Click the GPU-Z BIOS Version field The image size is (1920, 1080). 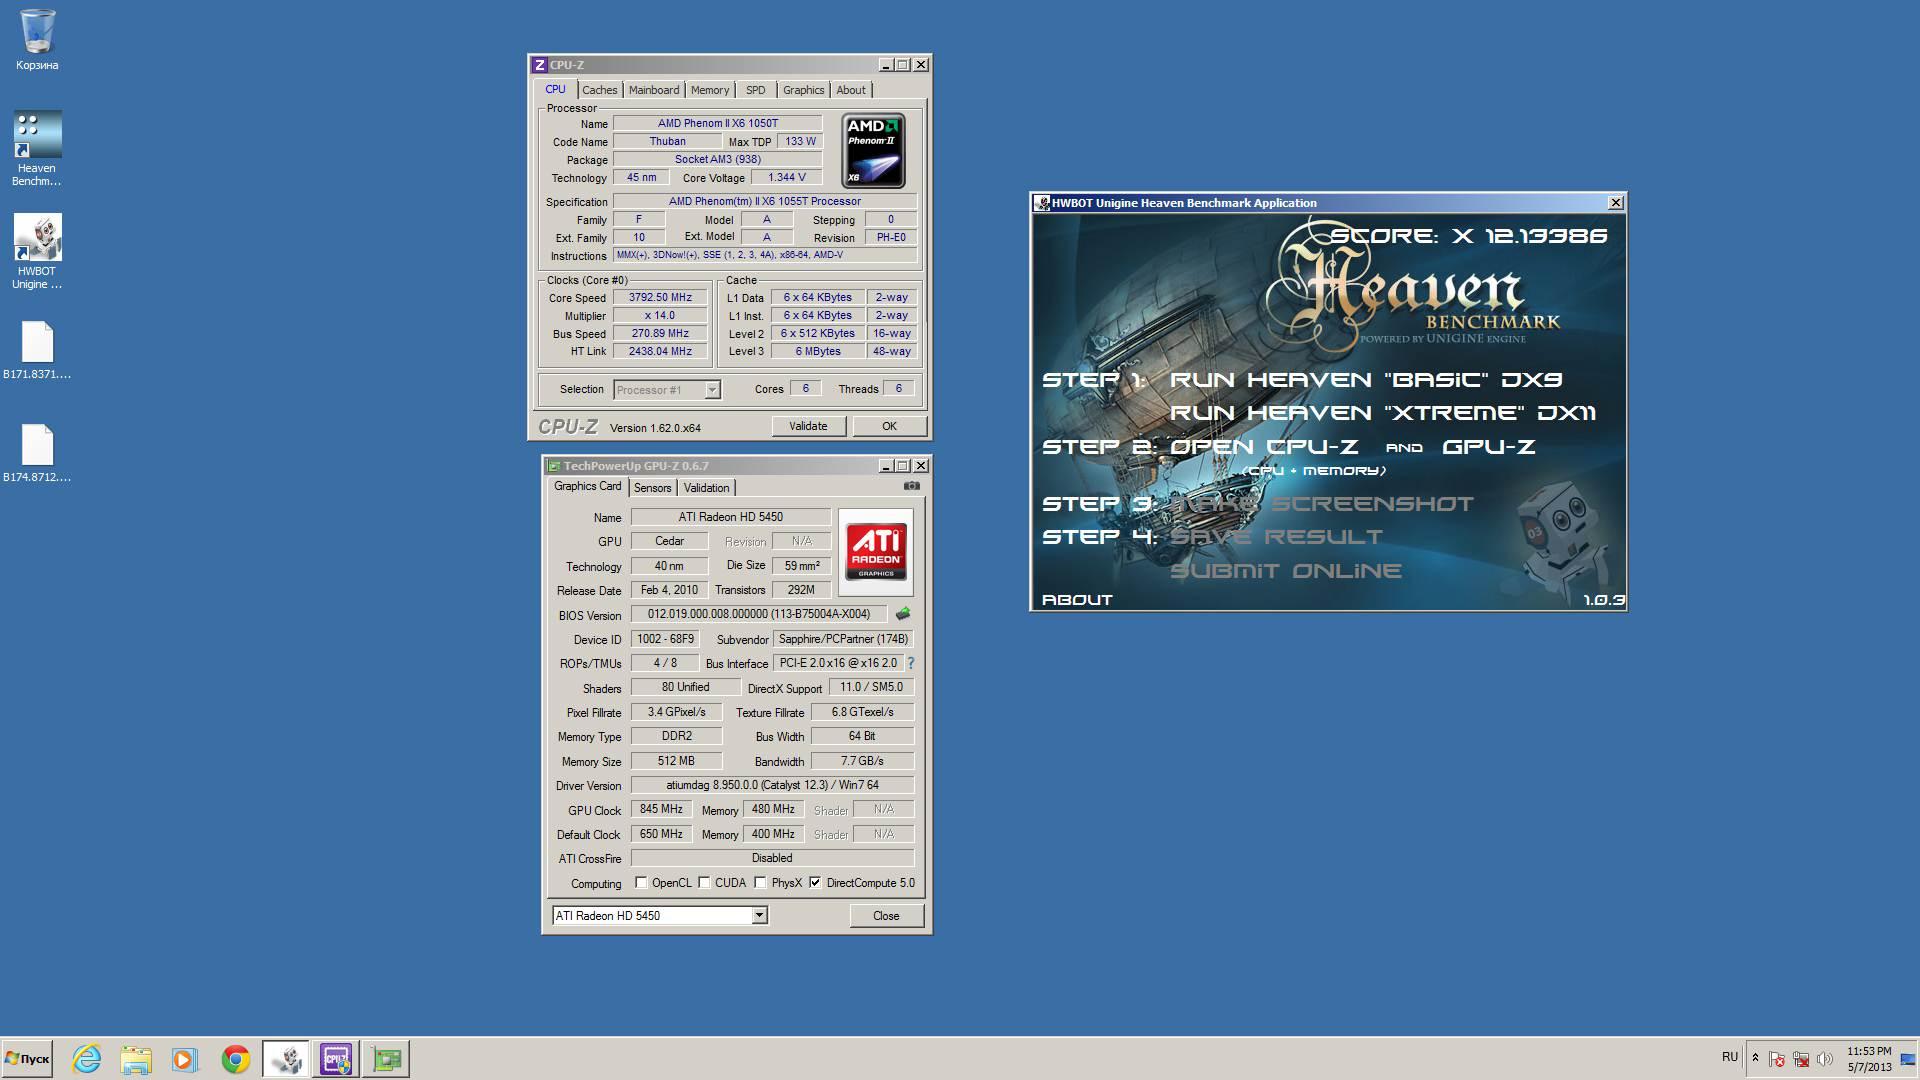tap(759, 614)
